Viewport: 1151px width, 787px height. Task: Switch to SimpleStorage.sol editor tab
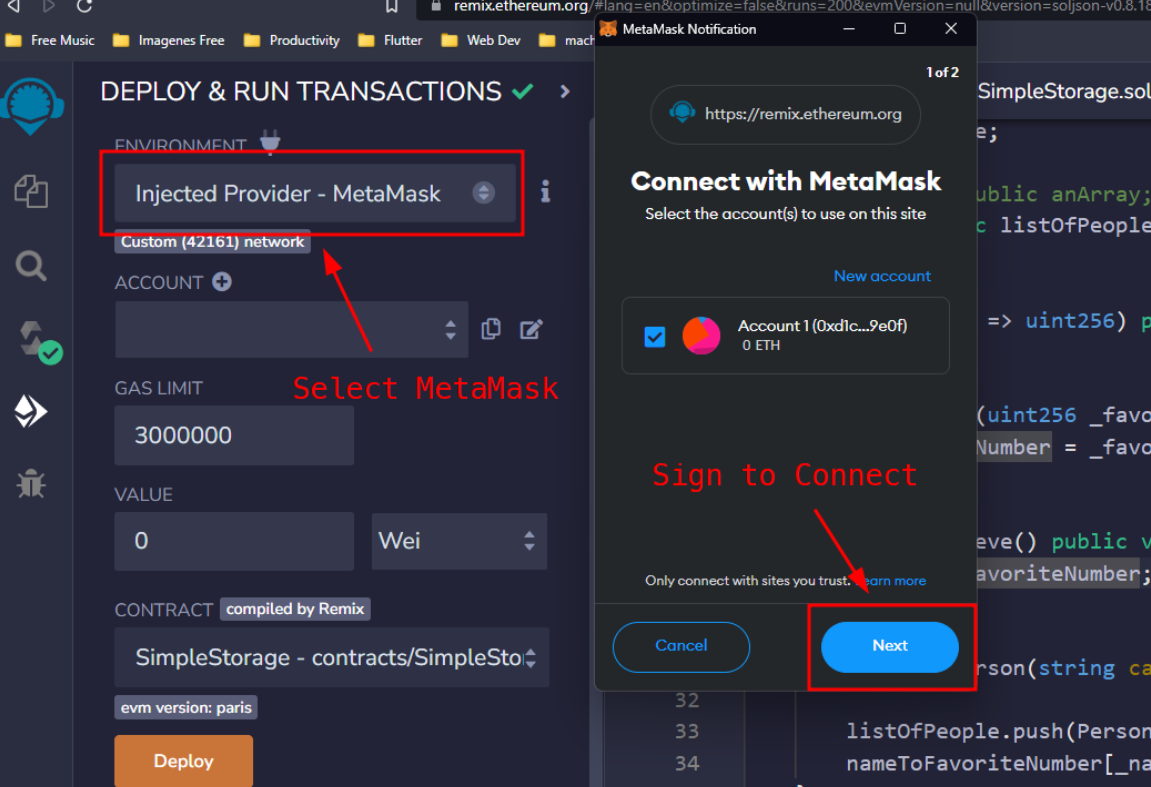pos(1064,91)
